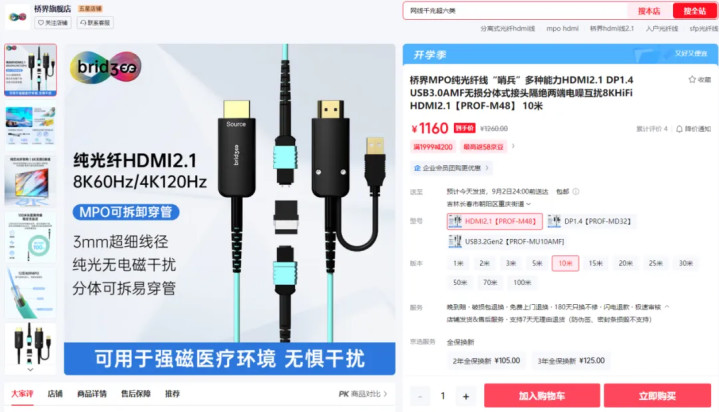Click the search input field
The height and width of the screenshot is (412, 719).
tap(515, 11)
